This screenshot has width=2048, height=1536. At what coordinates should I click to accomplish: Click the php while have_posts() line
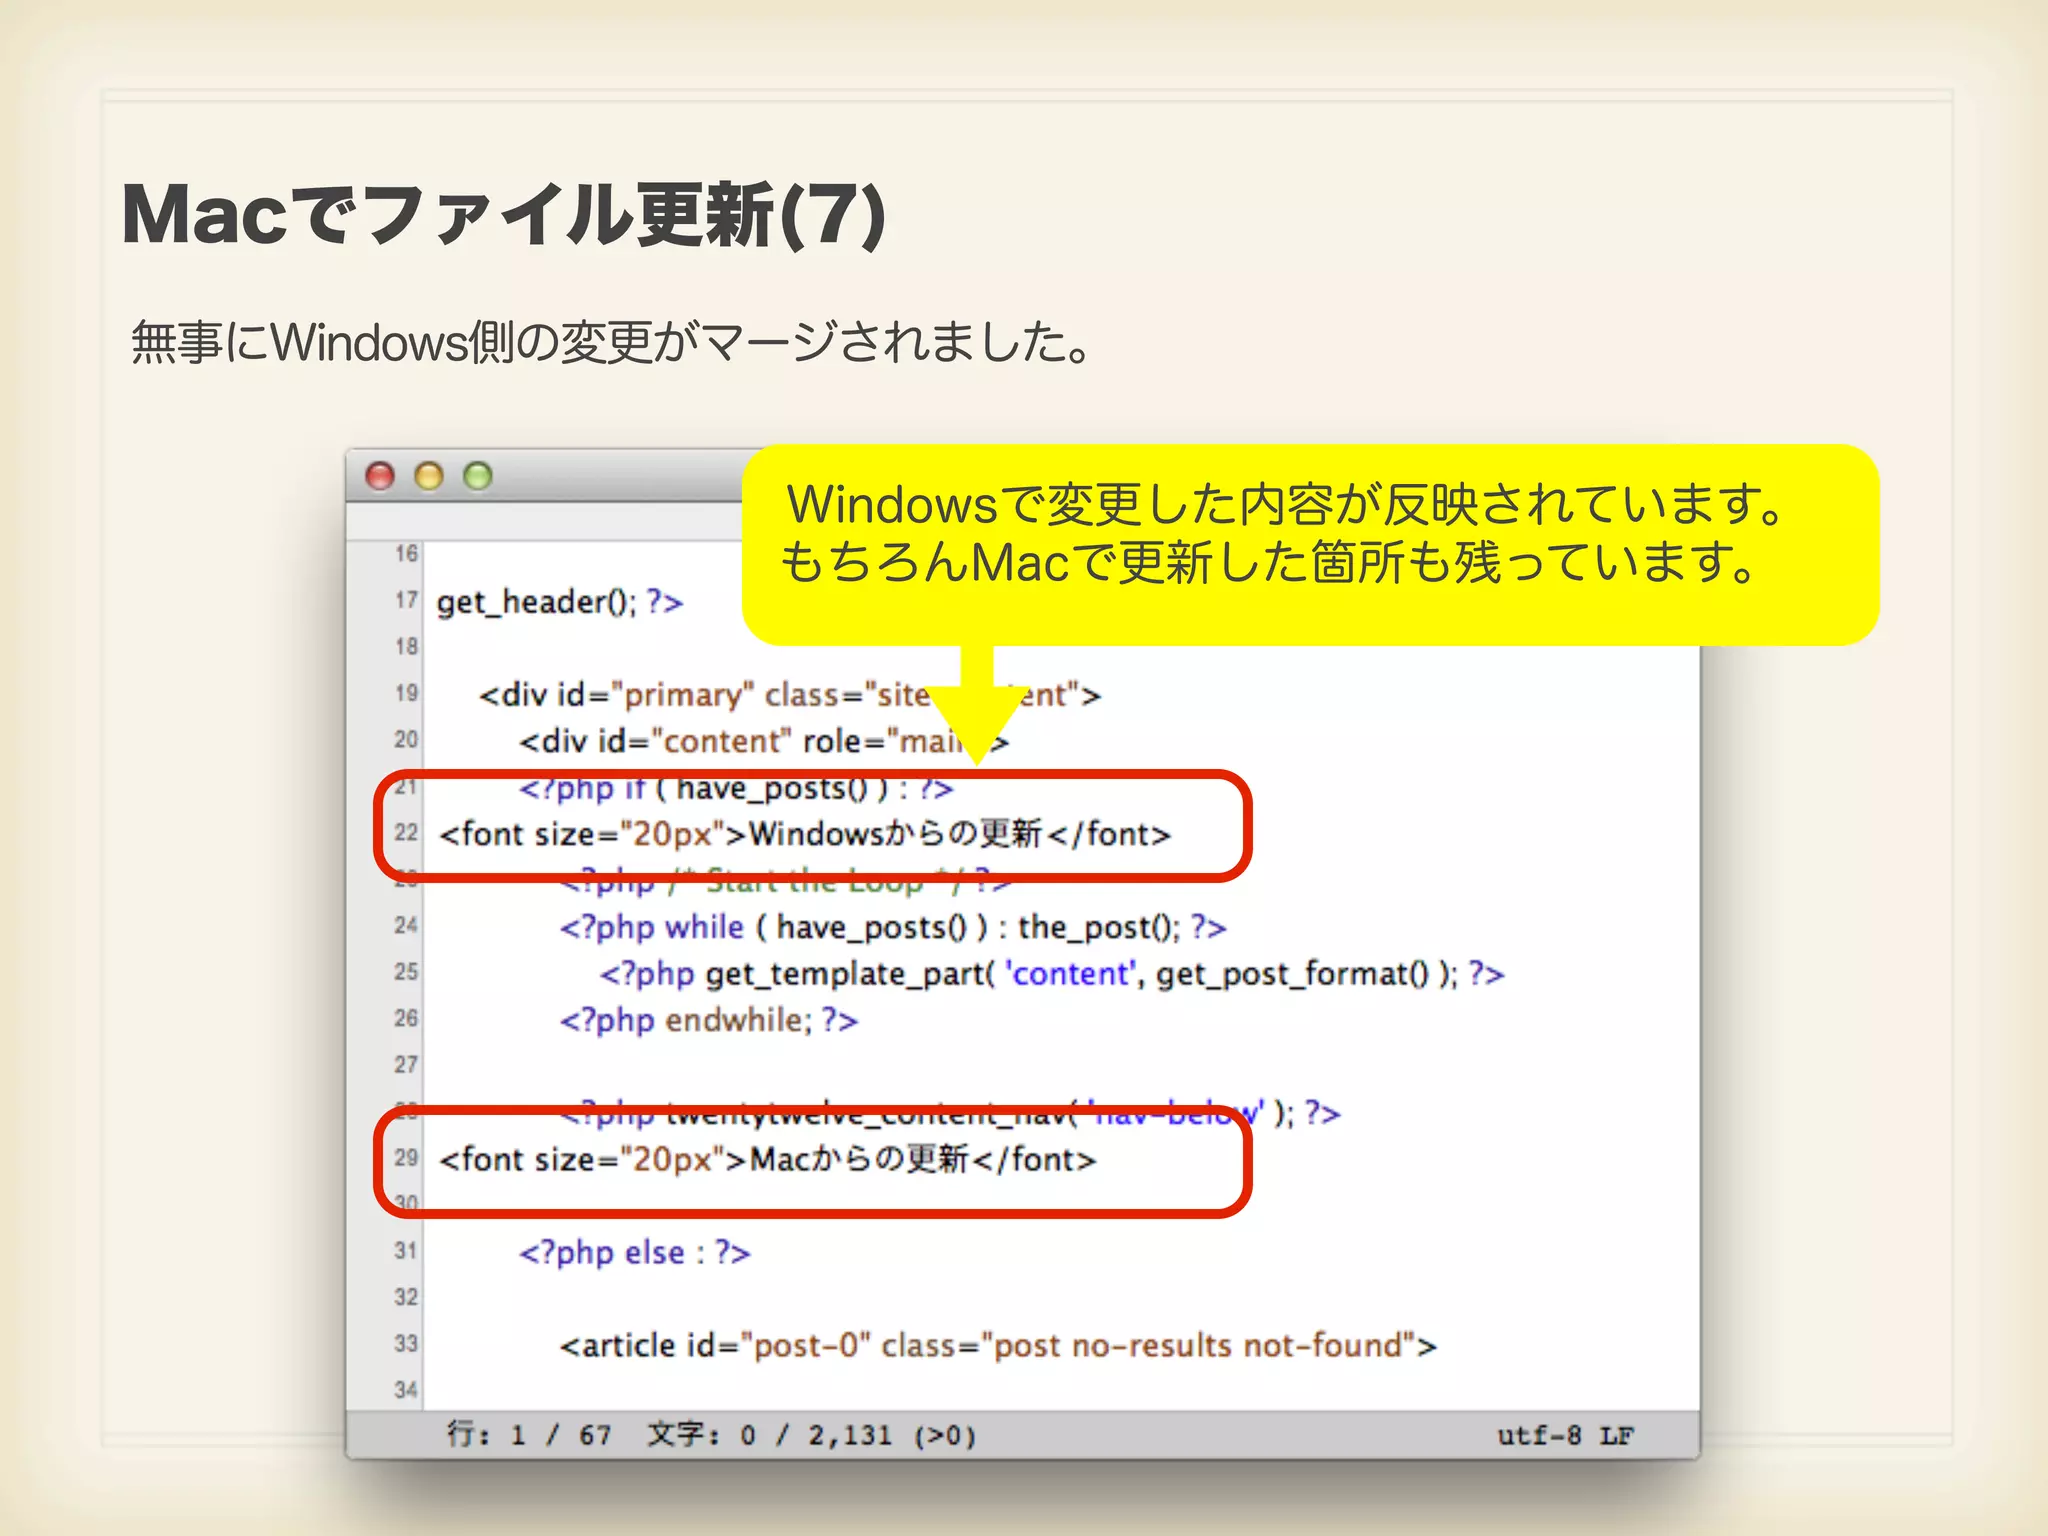coord(892,928)
